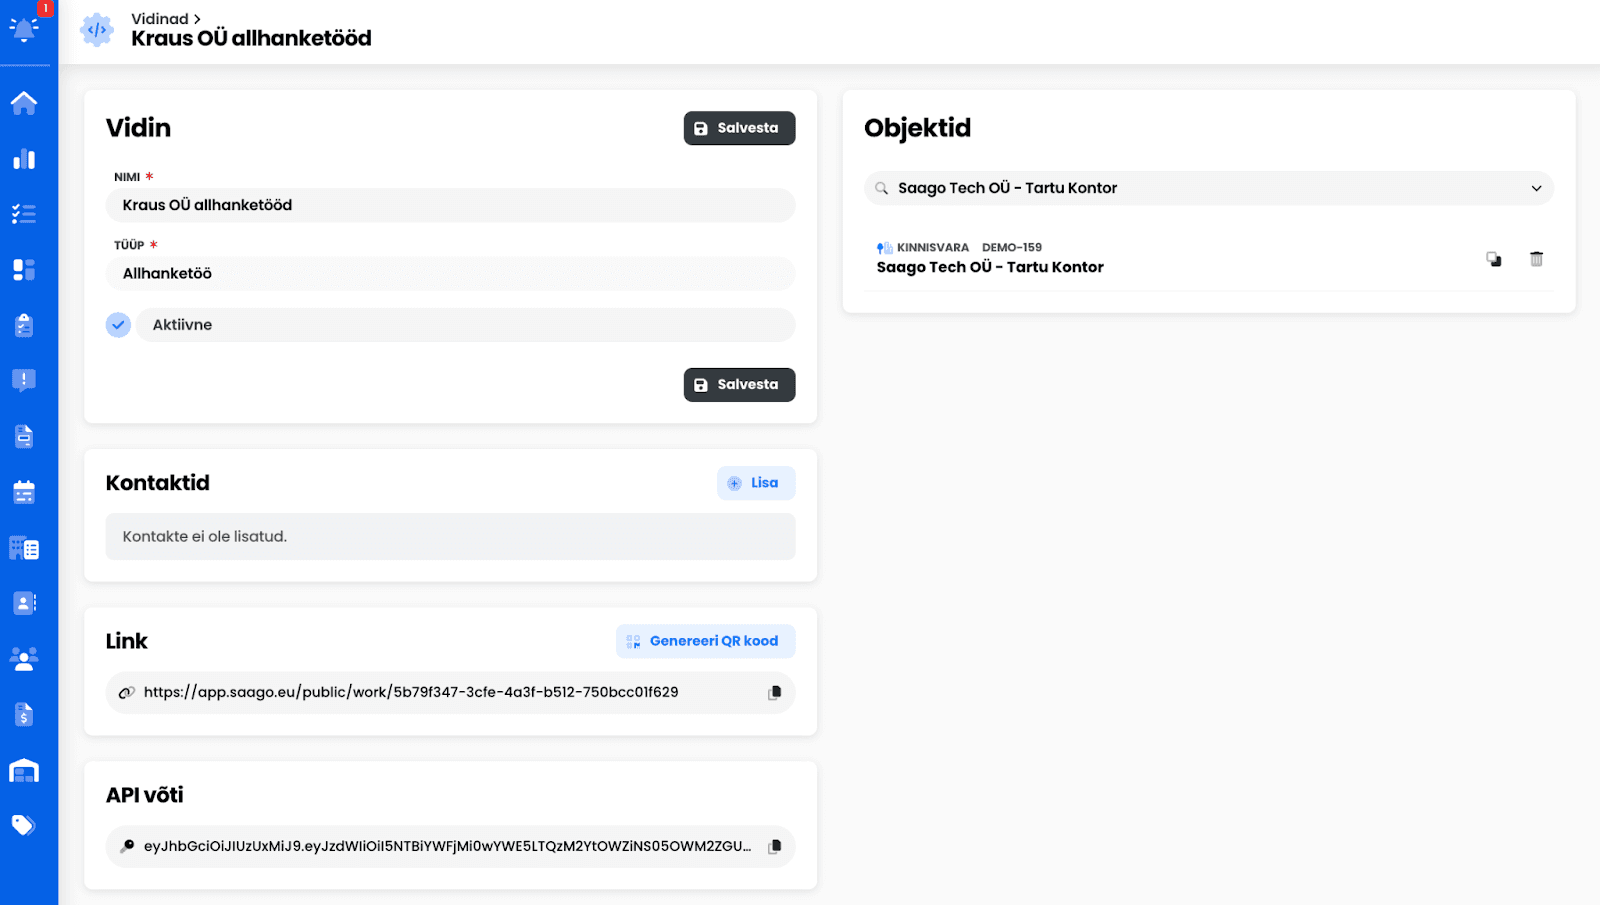The image size is (1600, 905).
Task: Open the building list icon in sidebar
Action: (x=24, y=548)
